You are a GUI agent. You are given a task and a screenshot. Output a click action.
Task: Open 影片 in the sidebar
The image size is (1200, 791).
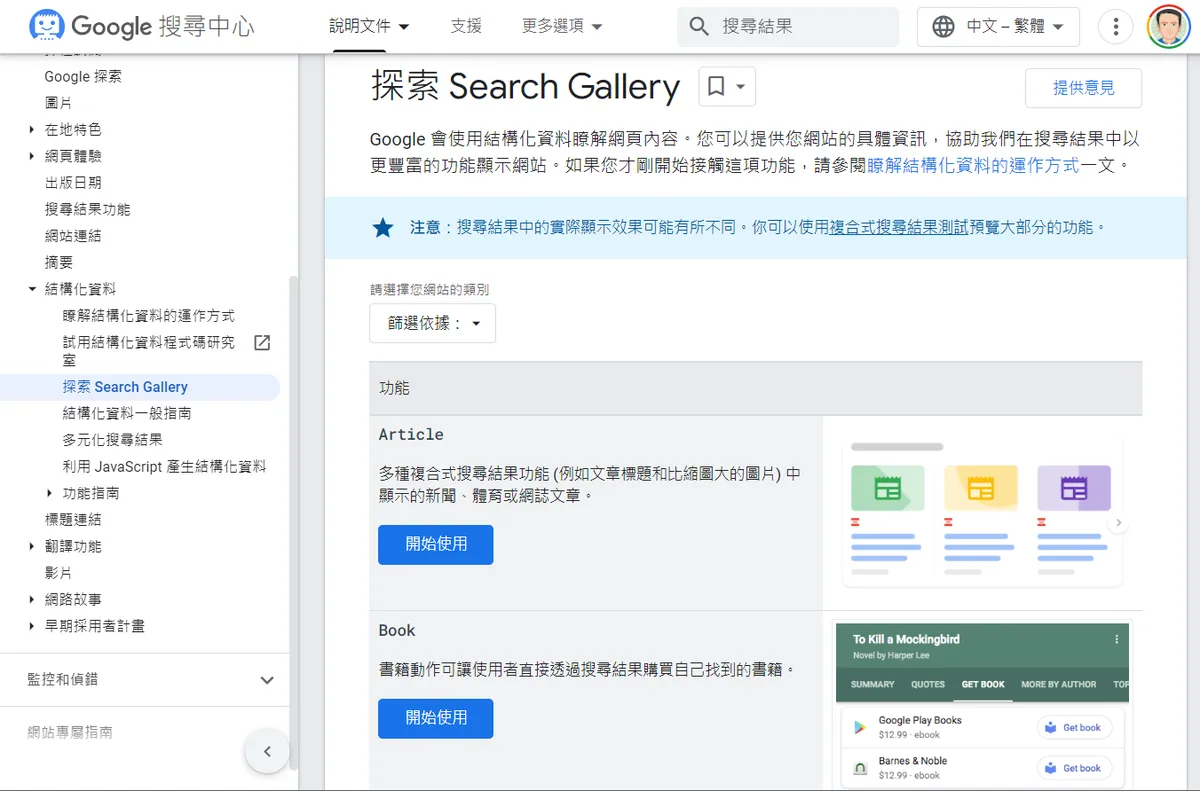coord(58,573)
